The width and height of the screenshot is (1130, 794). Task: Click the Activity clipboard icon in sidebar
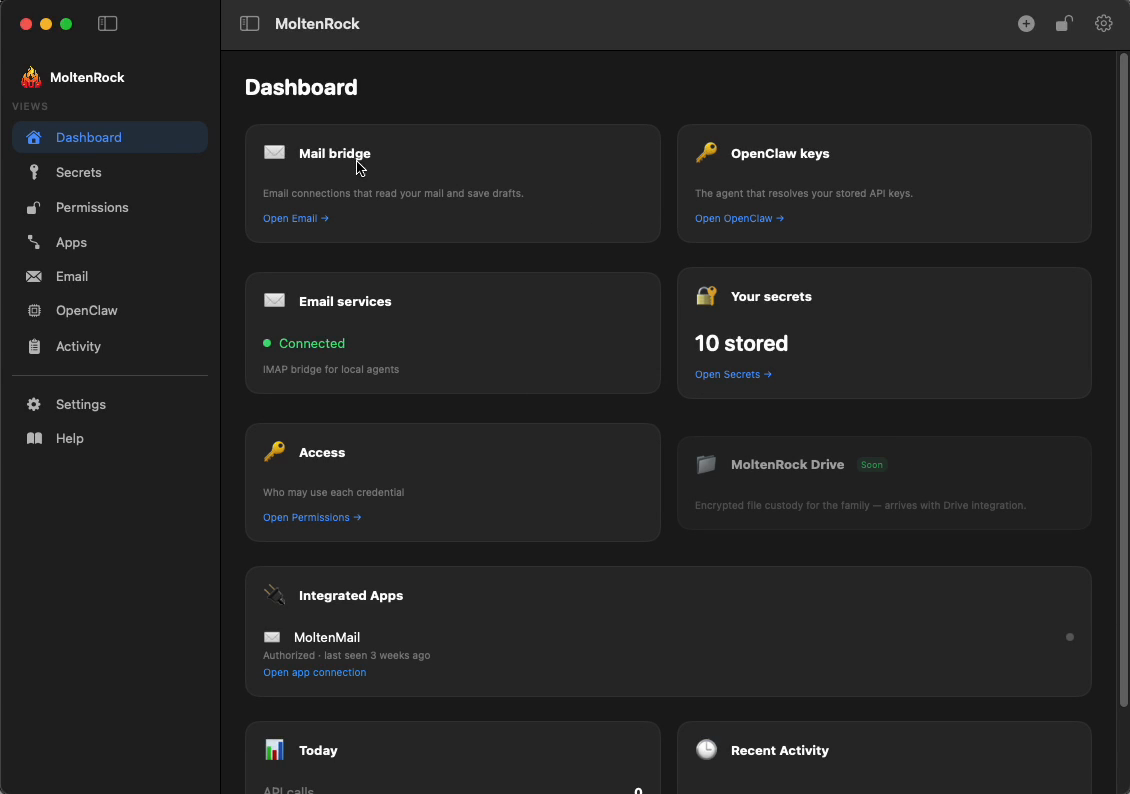[34, 347]
